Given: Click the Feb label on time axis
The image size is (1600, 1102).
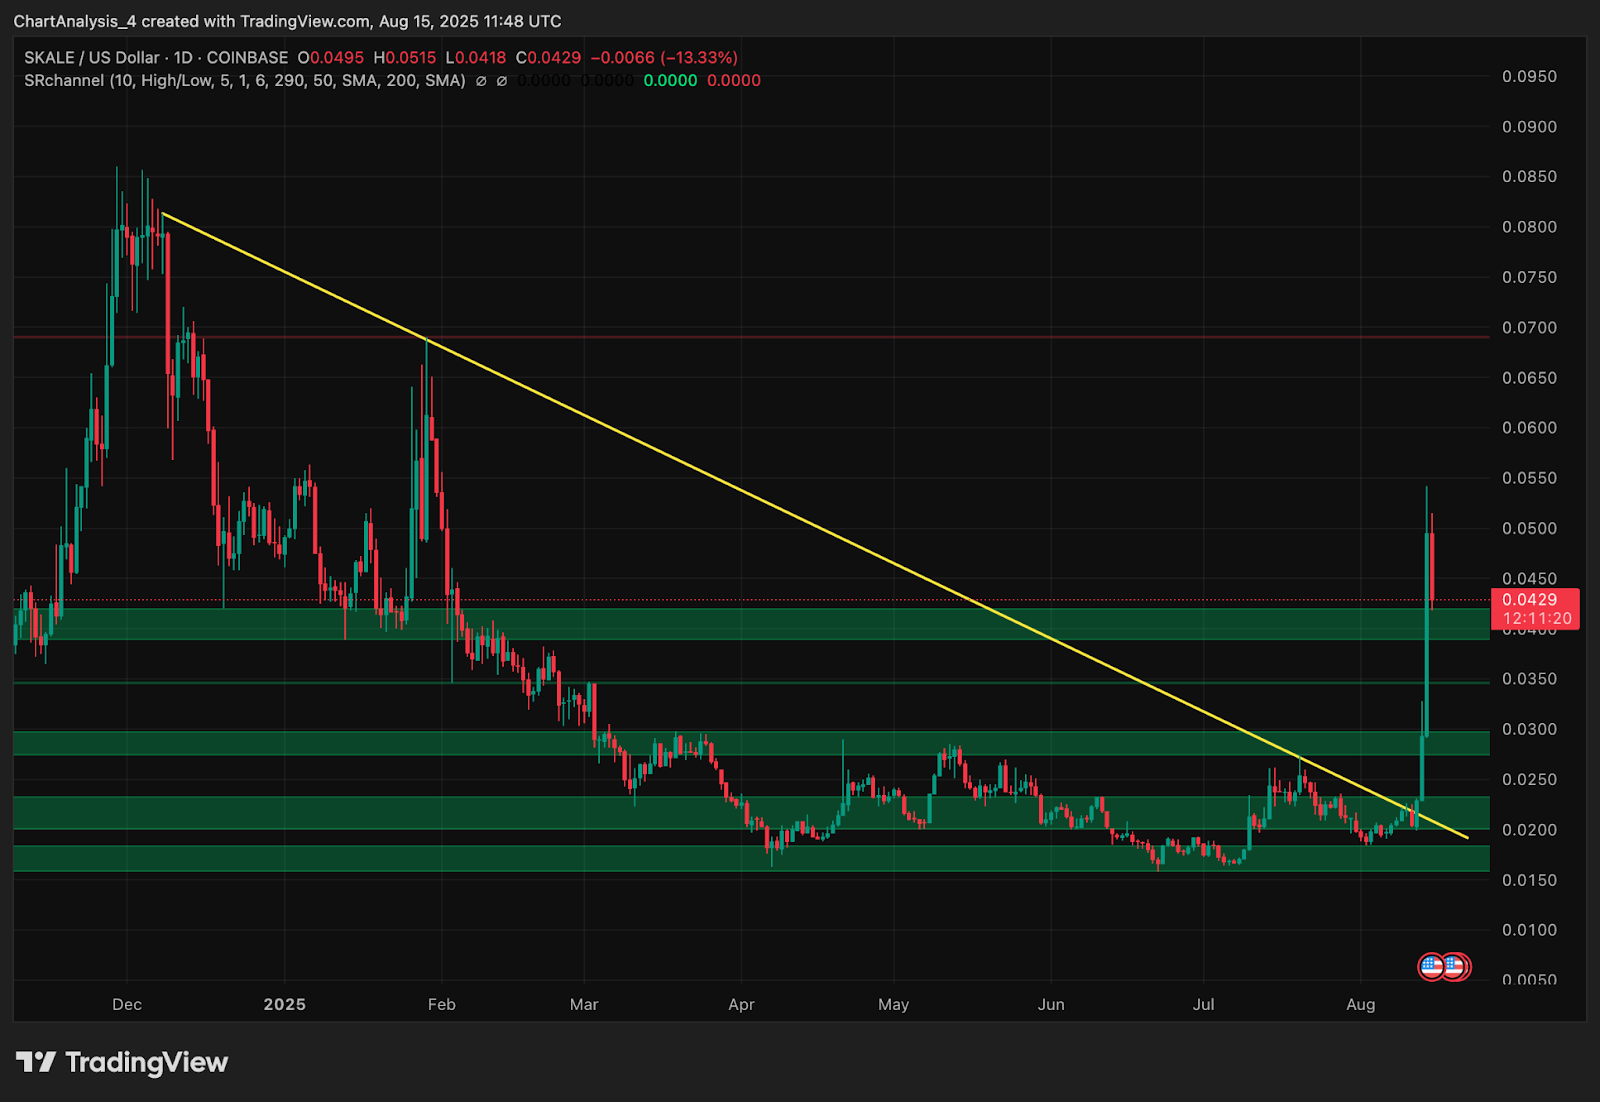Looking at the screenshot, I should tap(441, 1004).
